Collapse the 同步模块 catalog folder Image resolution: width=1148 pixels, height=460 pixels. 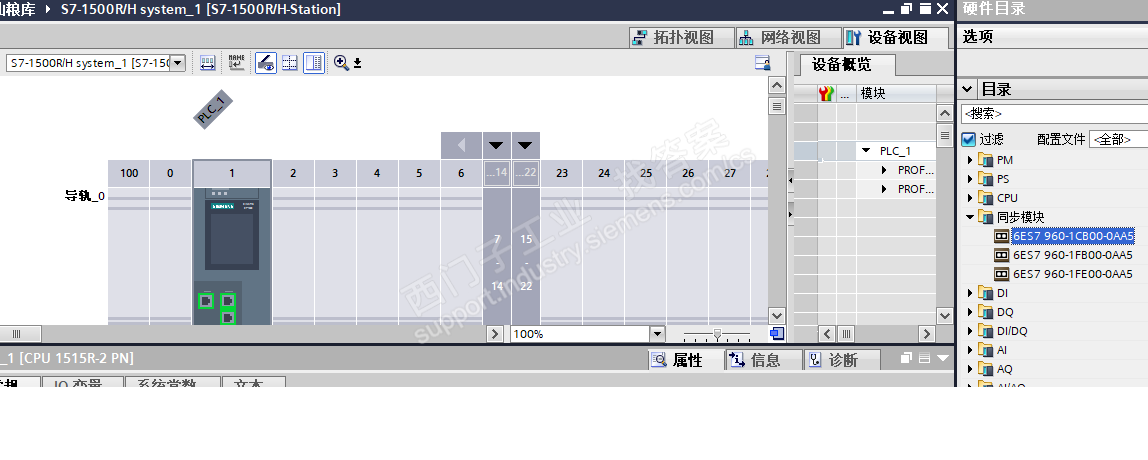pyautogui.click(x=970, y=217)
